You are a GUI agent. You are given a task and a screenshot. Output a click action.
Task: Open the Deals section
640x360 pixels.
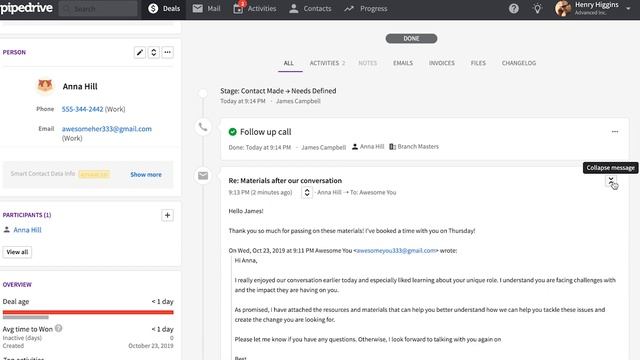pyautogui.click(x=164, y=9)
